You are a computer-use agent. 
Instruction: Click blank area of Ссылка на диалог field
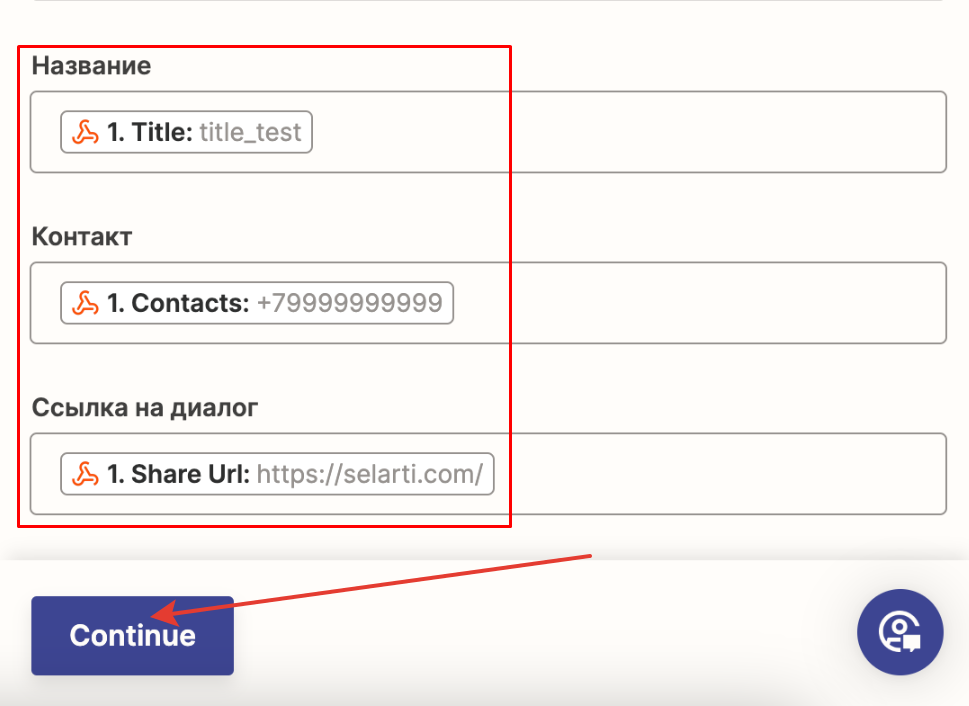[x=720, y=474]
